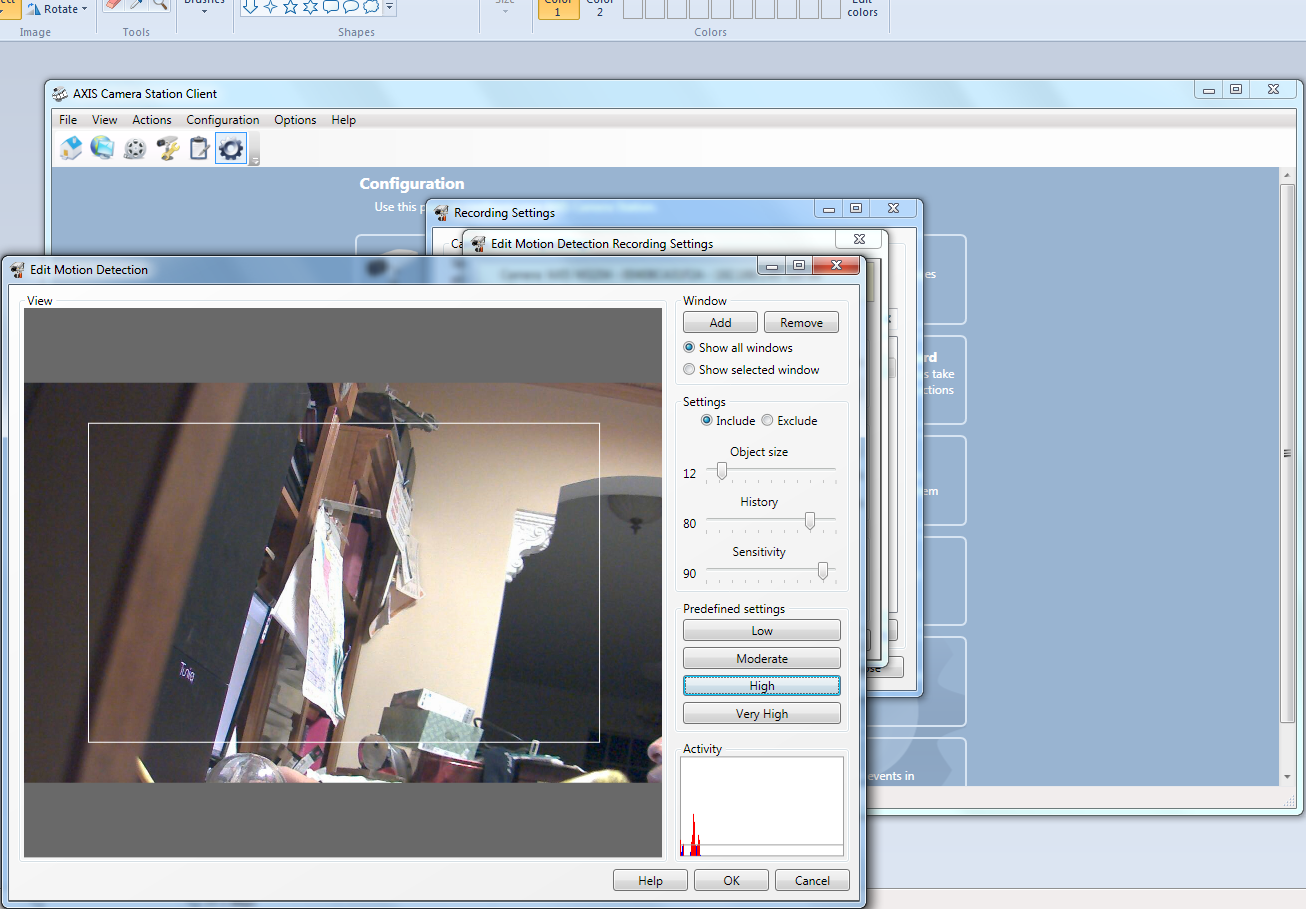This screenshot has width=1306, height=909.
Task: Click the History slider handle
Action: [810, 521]
